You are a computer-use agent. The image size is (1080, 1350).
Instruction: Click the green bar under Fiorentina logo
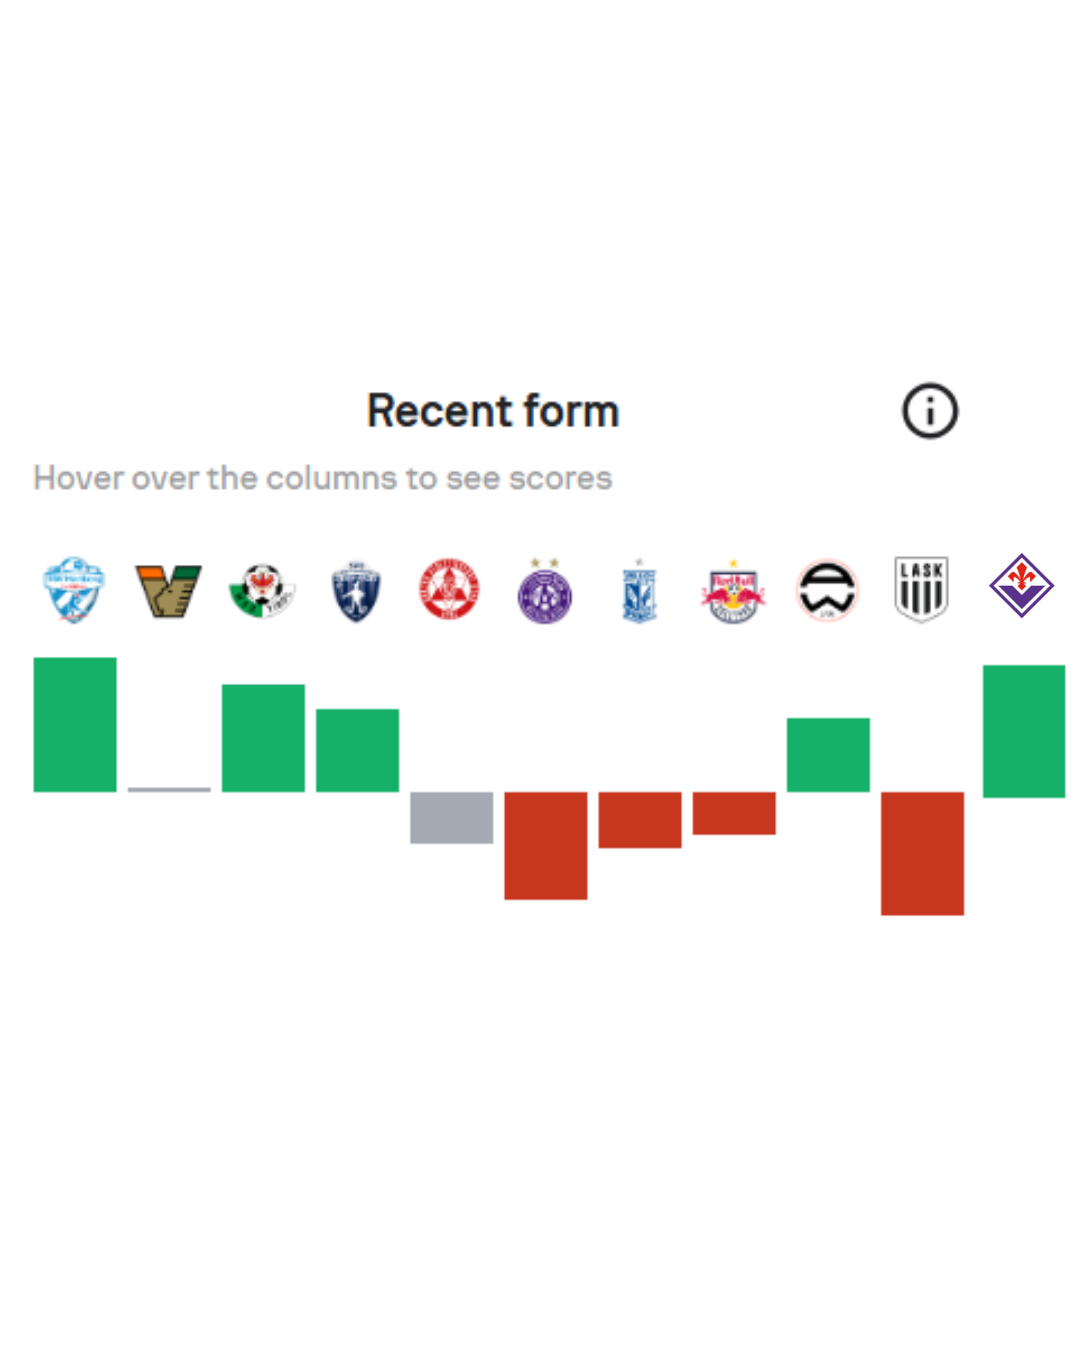1024,731
